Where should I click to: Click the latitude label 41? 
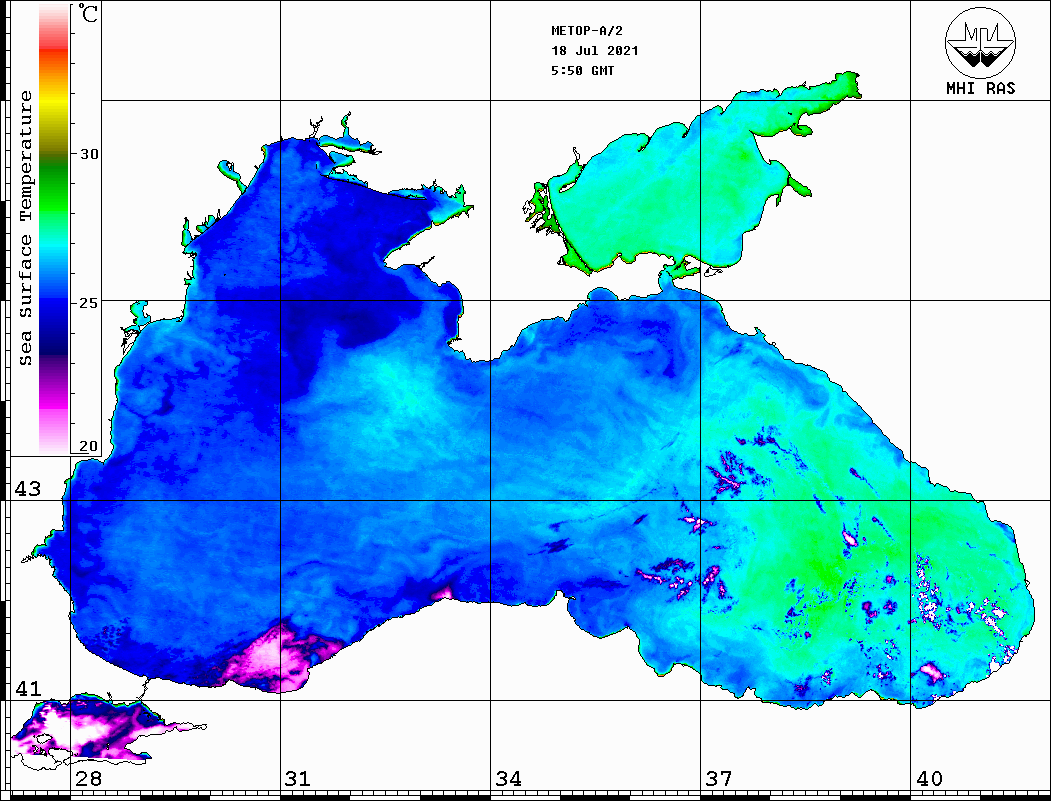click(26, 689)
